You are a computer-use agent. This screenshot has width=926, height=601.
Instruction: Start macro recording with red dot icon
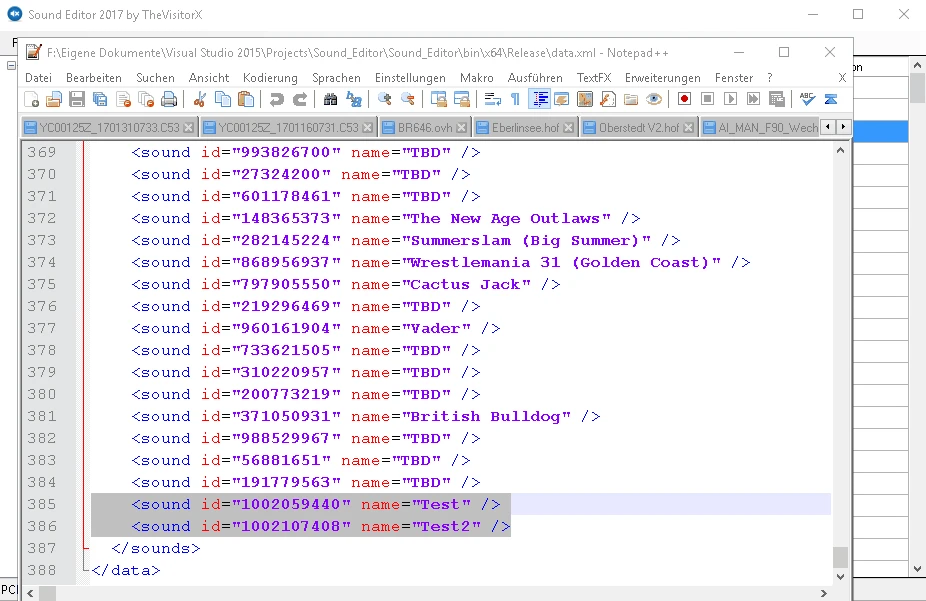(684, 99)
